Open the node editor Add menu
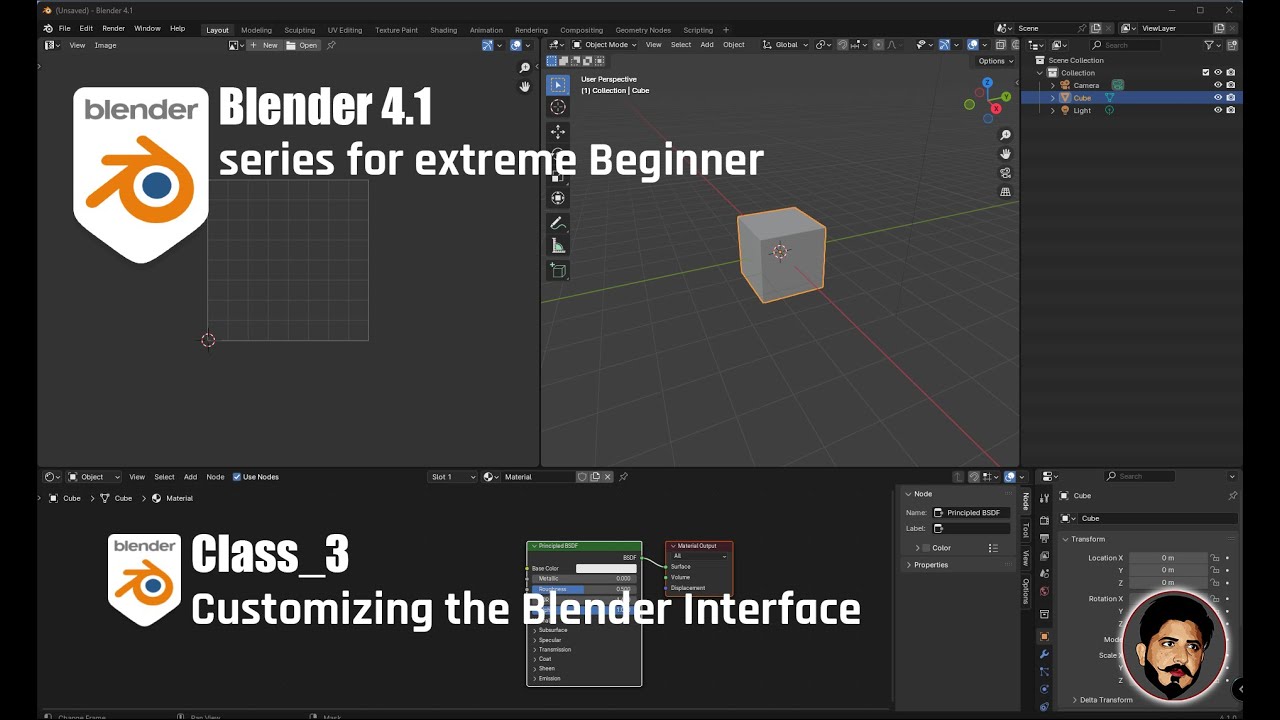Screen dimensions: 1280x720 point(190,477)
